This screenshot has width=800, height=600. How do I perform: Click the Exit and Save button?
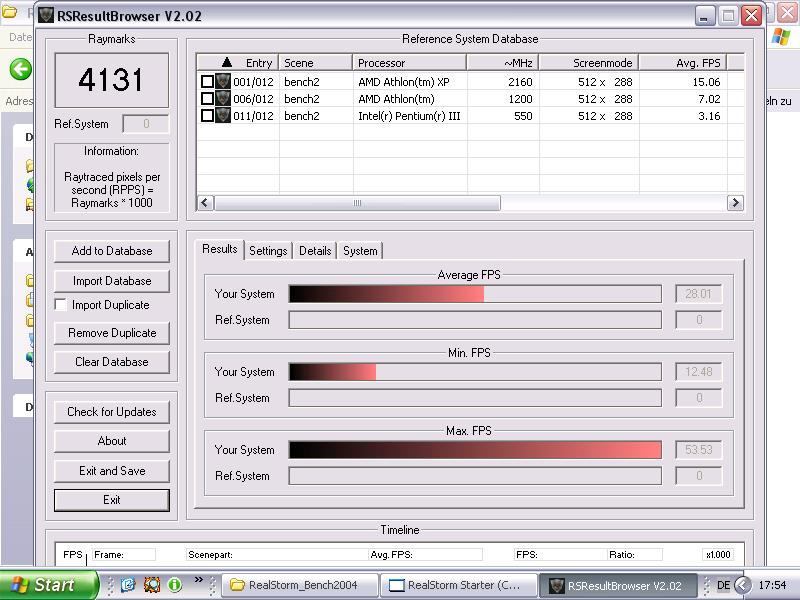pyautogui.click(x=112, y=471)
